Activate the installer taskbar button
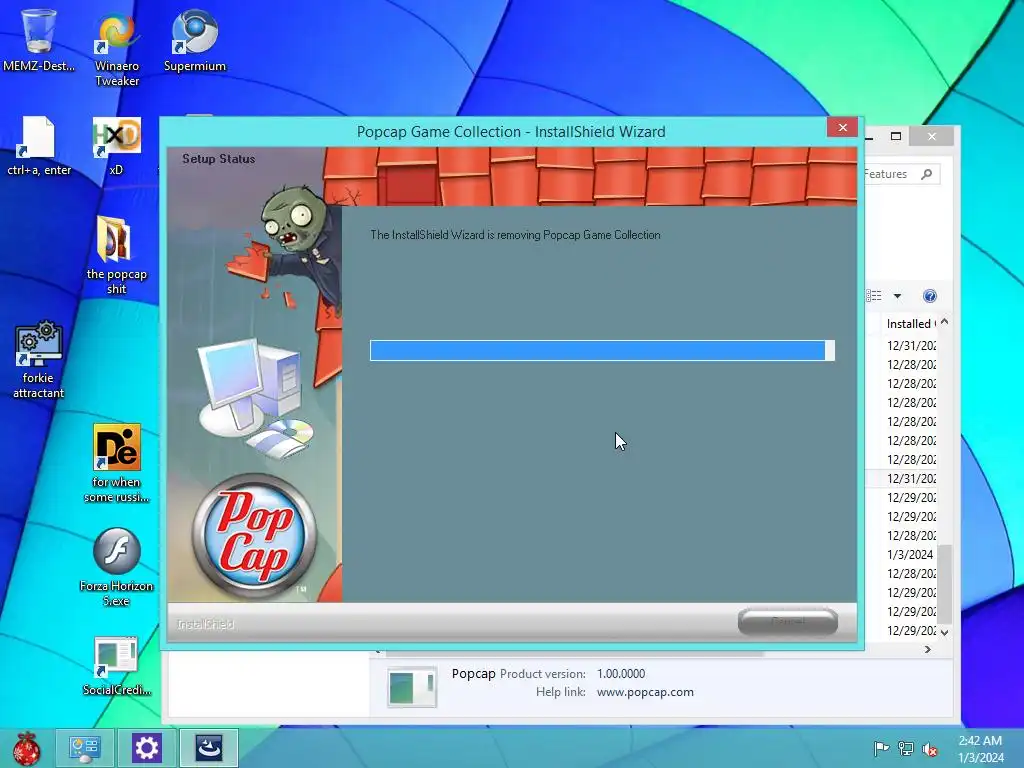 tap(208, 748)
